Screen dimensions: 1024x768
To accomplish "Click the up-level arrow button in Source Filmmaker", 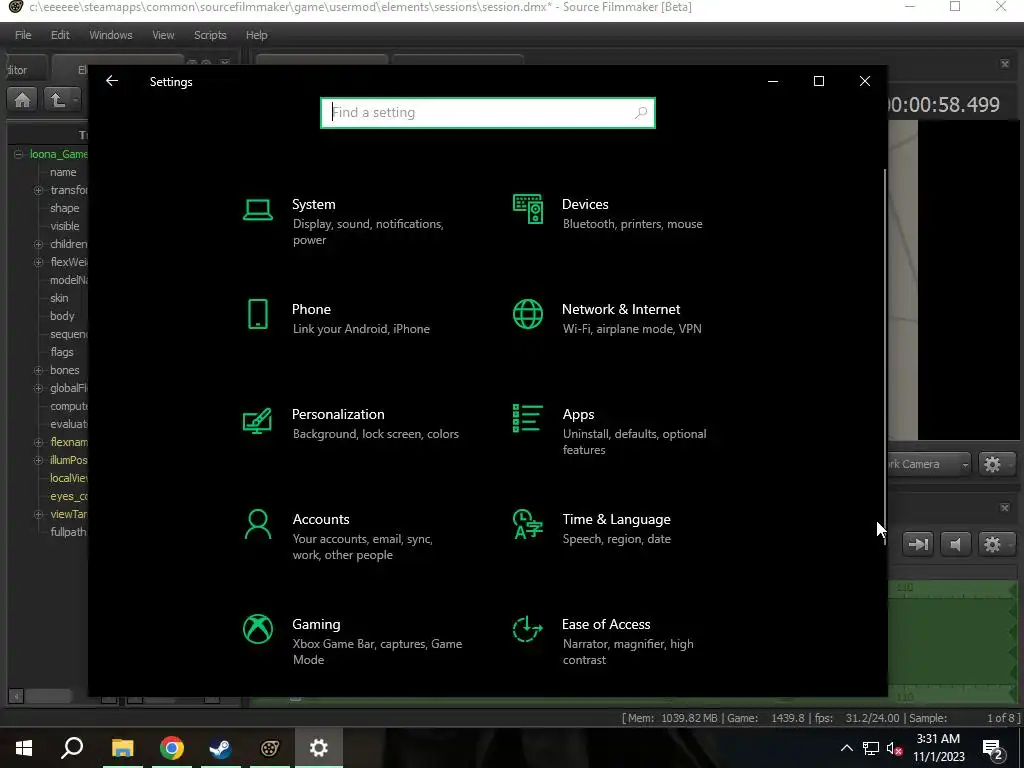I will (60, 100).
